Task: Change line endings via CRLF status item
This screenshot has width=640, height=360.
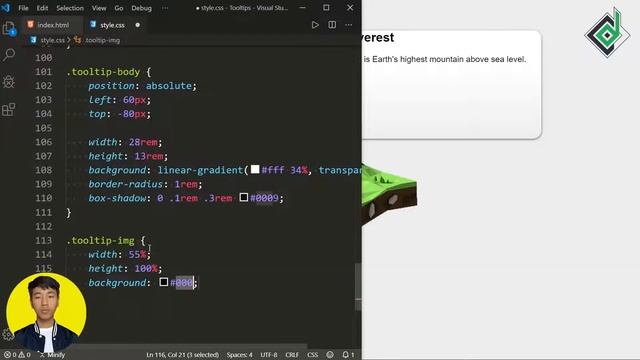Action: 292,355
